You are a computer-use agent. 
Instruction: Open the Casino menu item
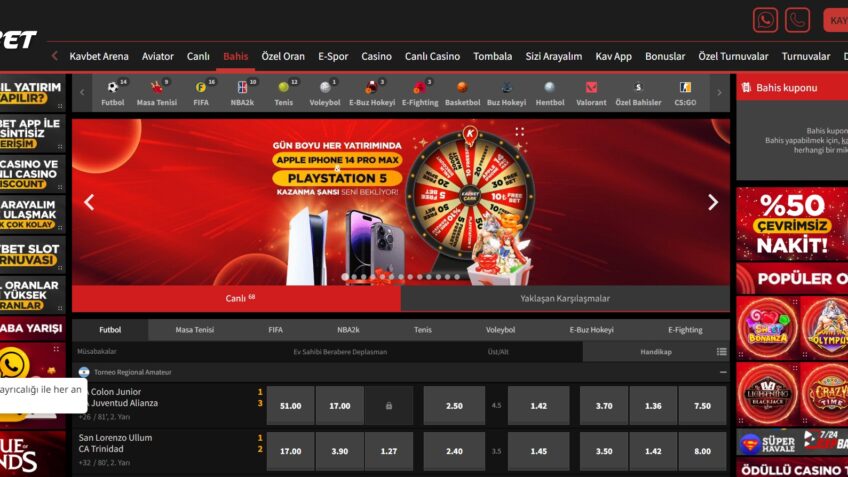(x=376, y=56)
